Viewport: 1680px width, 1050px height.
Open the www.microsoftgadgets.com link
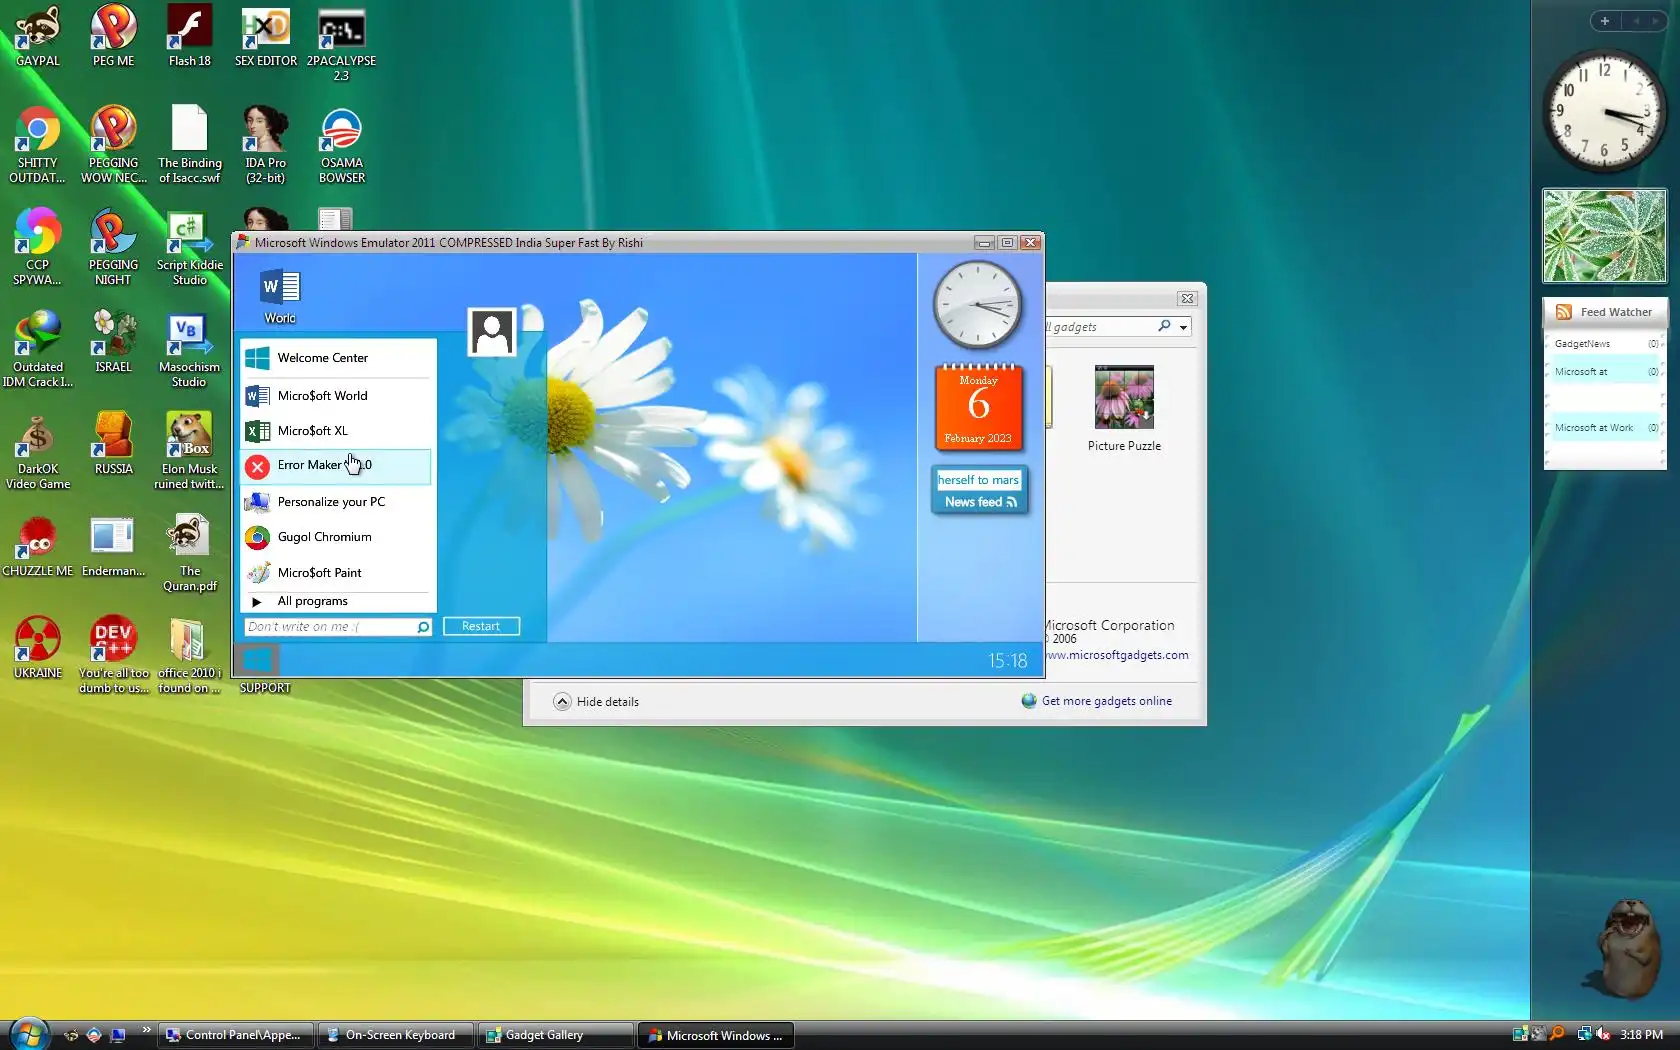click(x=1117, y=655)
